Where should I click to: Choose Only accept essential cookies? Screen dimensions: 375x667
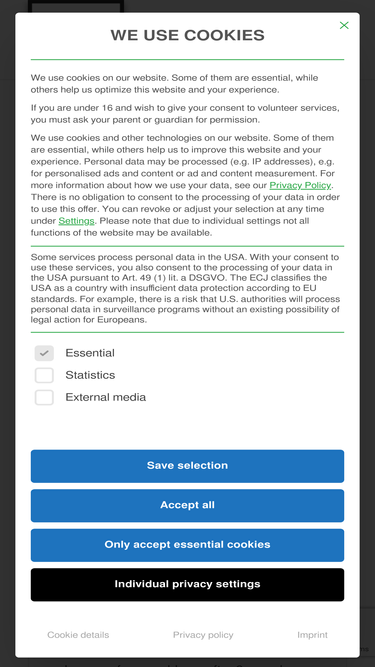(188, 545)
